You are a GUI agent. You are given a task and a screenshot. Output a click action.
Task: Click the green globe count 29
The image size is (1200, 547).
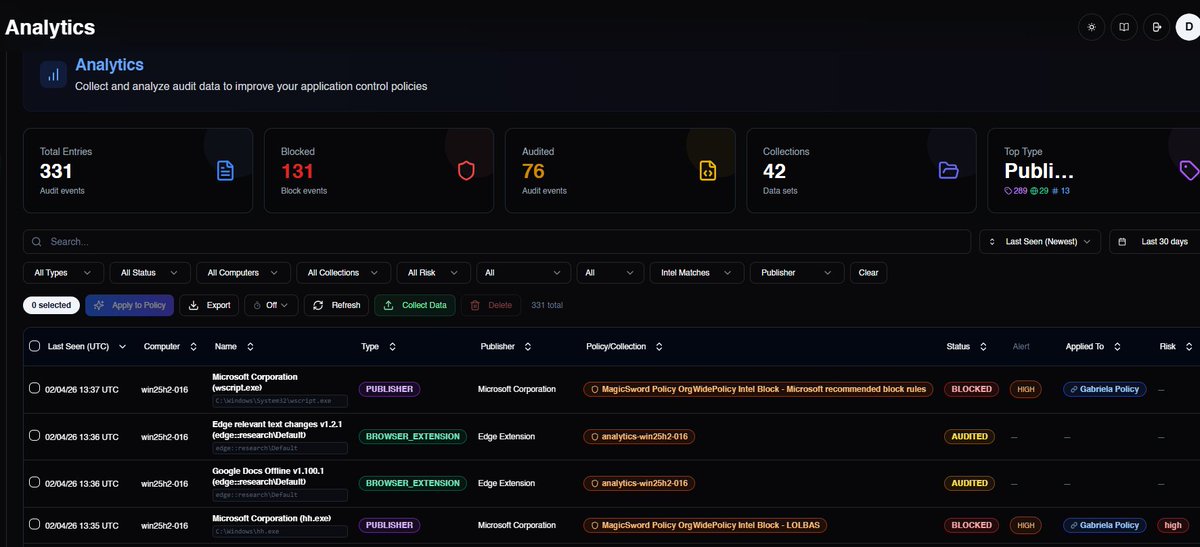pyautogui.click(x=1039, y=190)
